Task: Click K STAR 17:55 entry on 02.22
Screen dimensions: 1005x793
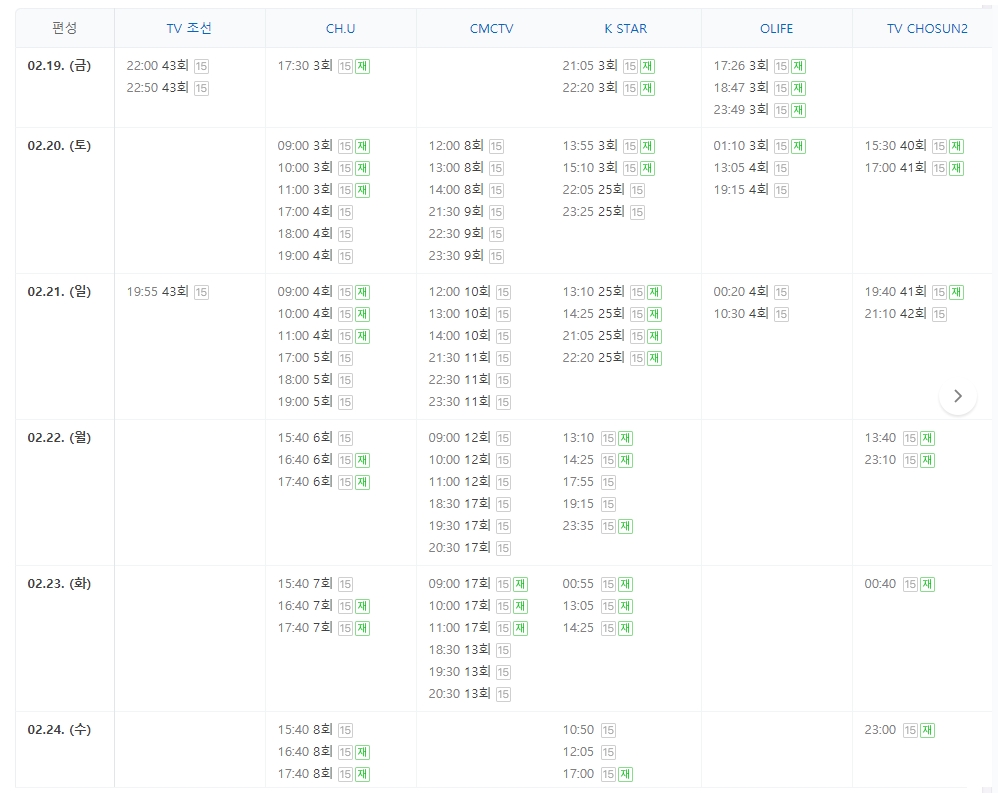Action: pos(578,482)
